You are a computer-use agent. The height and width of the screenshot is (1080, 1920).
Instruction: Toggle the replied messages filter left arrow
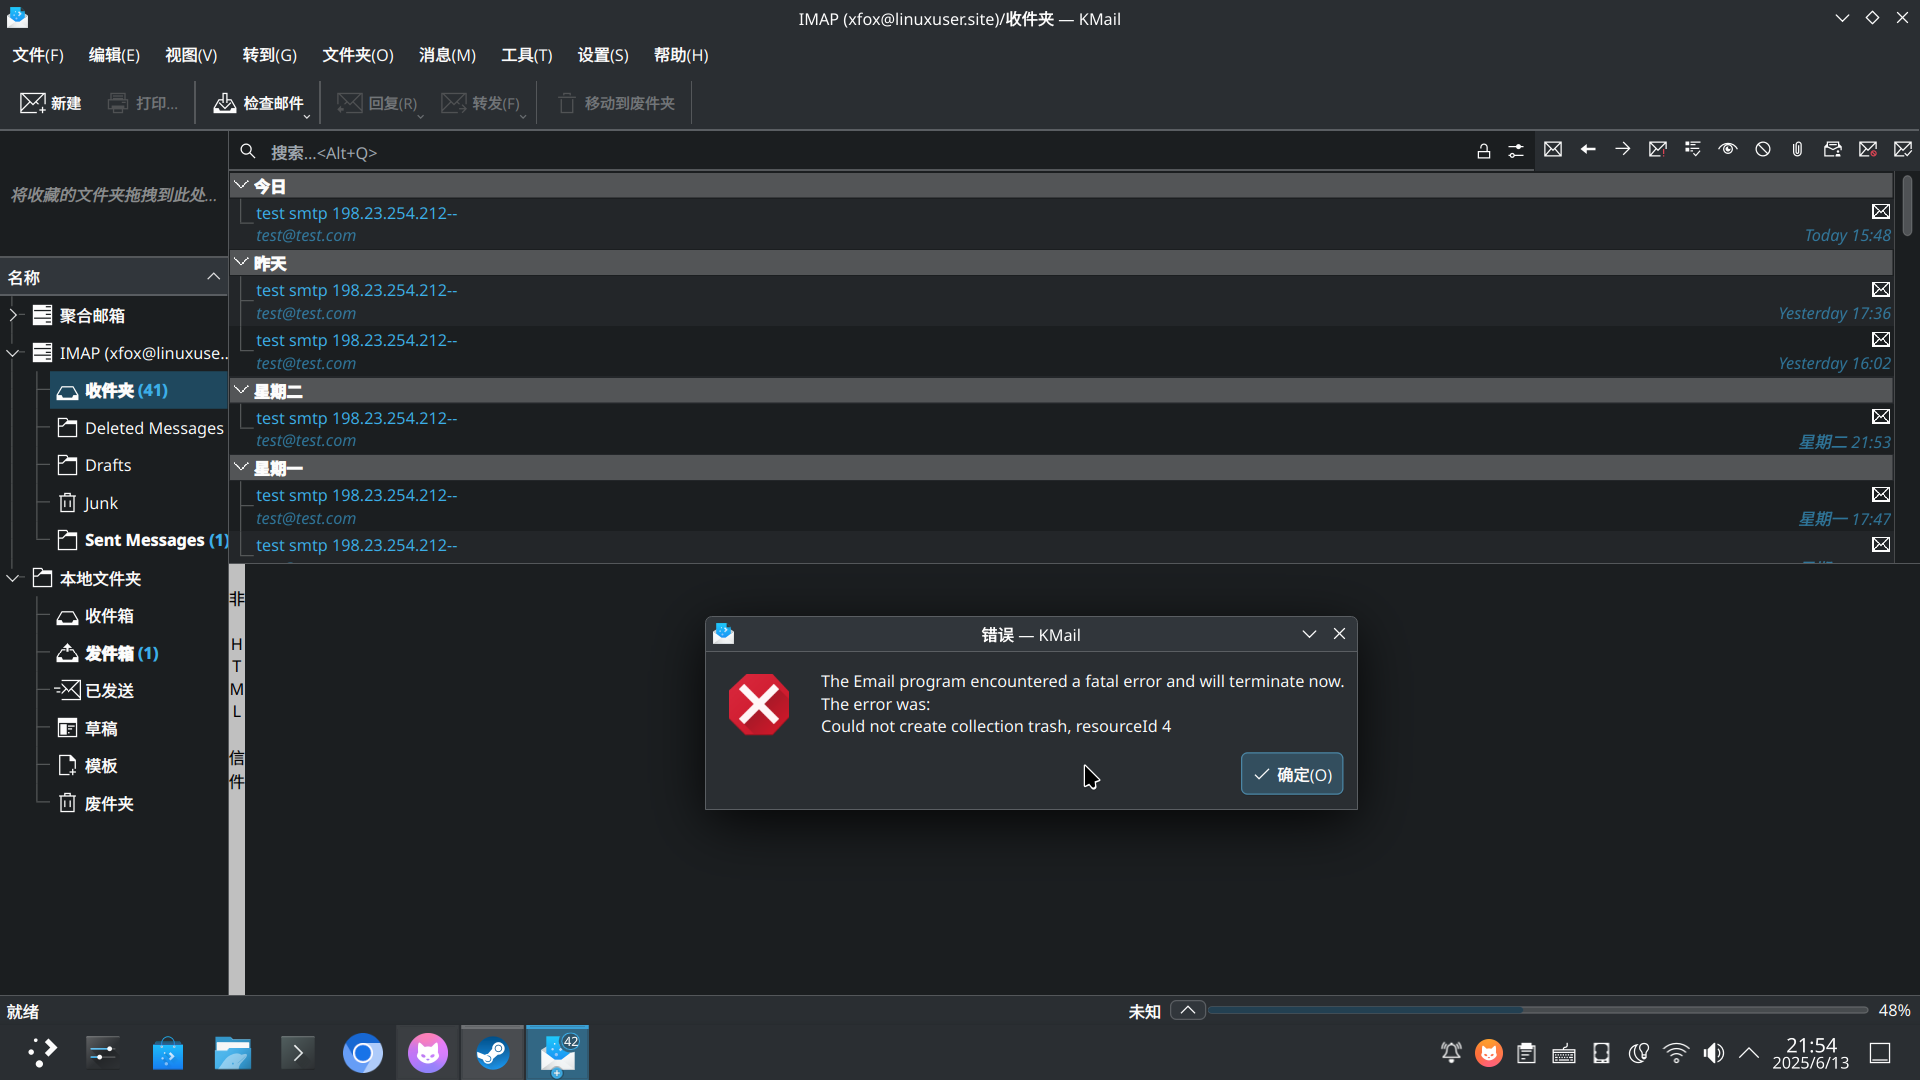(x=1588, y=149)
